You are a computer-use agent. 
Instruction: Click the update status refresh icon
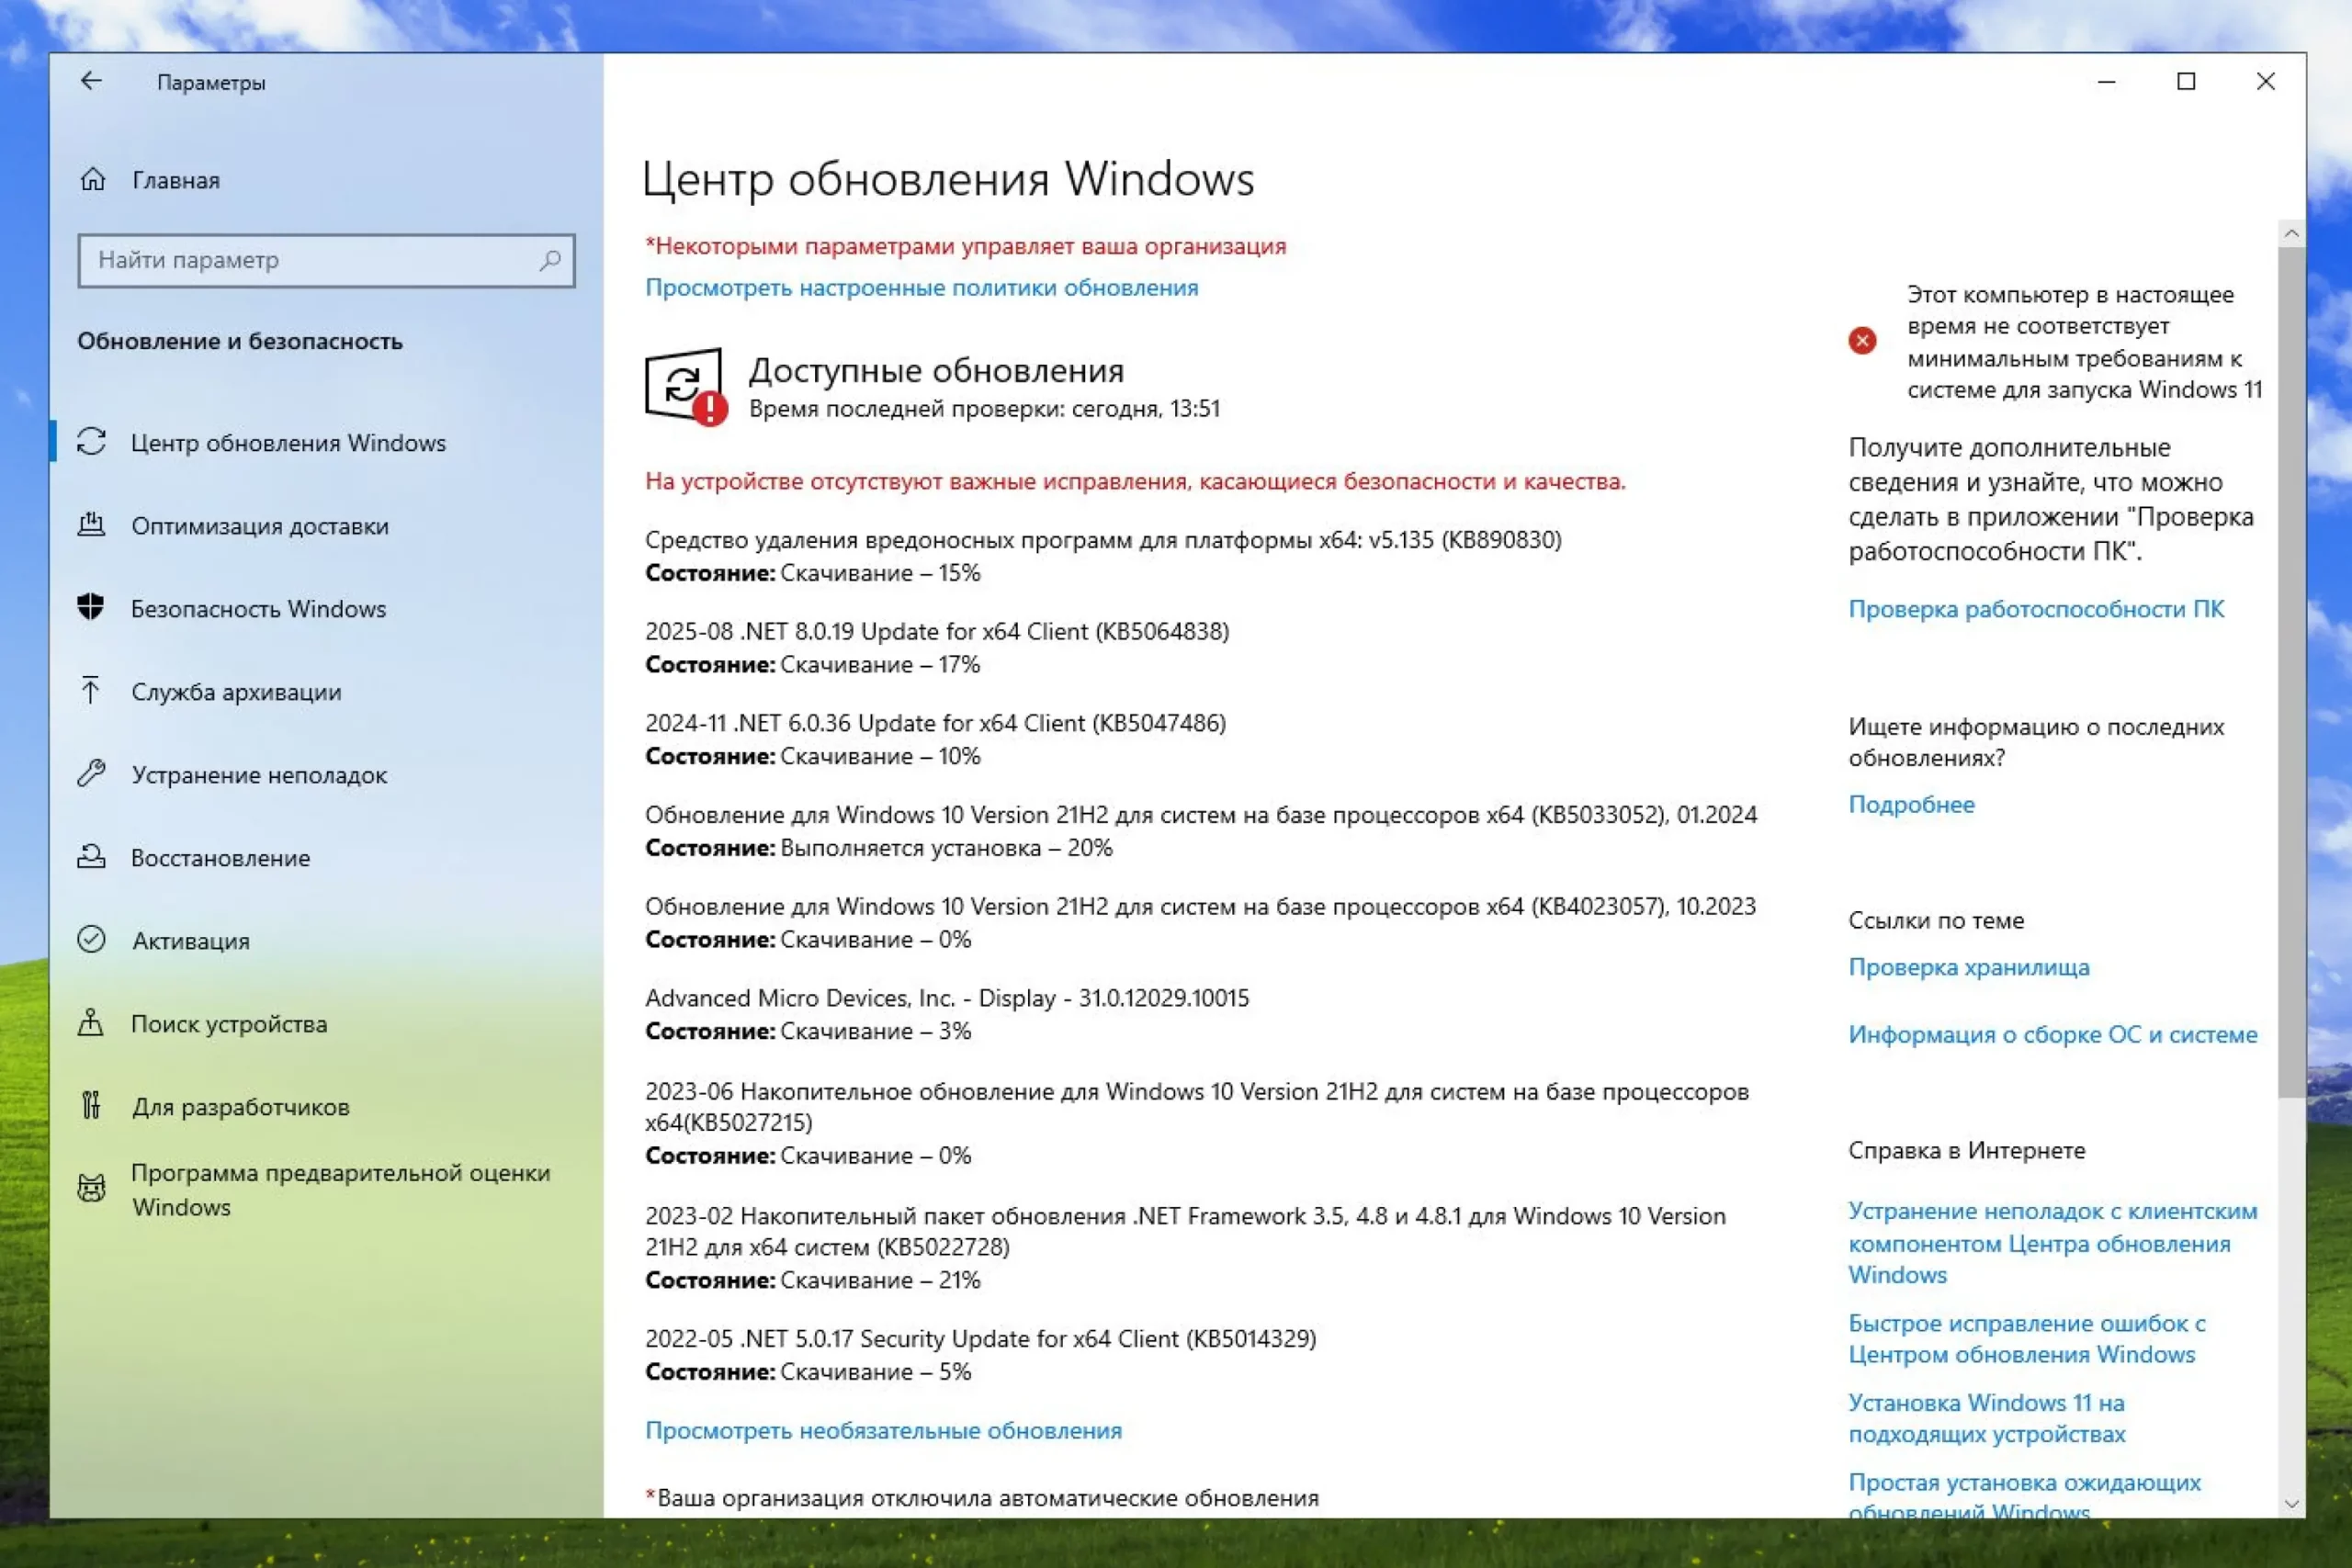pyautogui.click(x=684, y=385)
